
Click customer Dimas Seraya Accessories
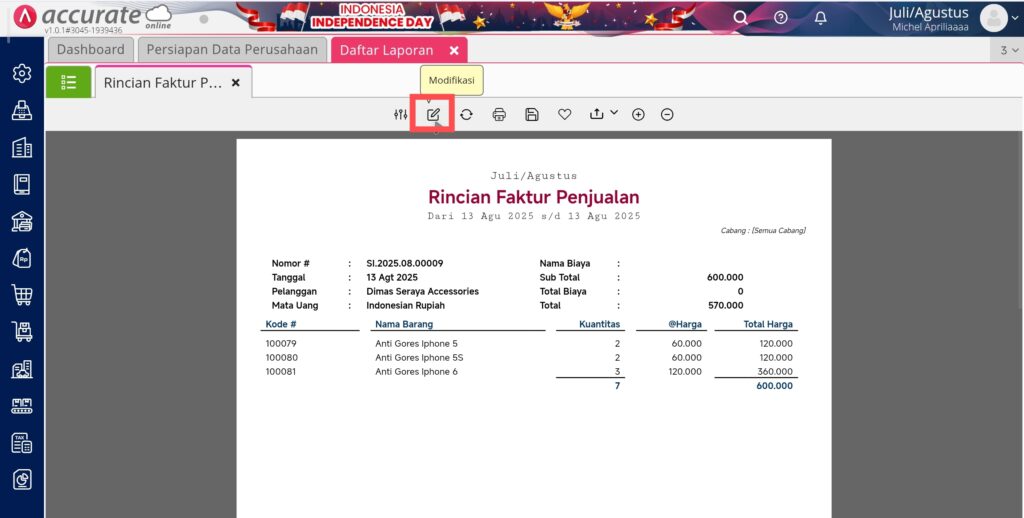point(423,291)
